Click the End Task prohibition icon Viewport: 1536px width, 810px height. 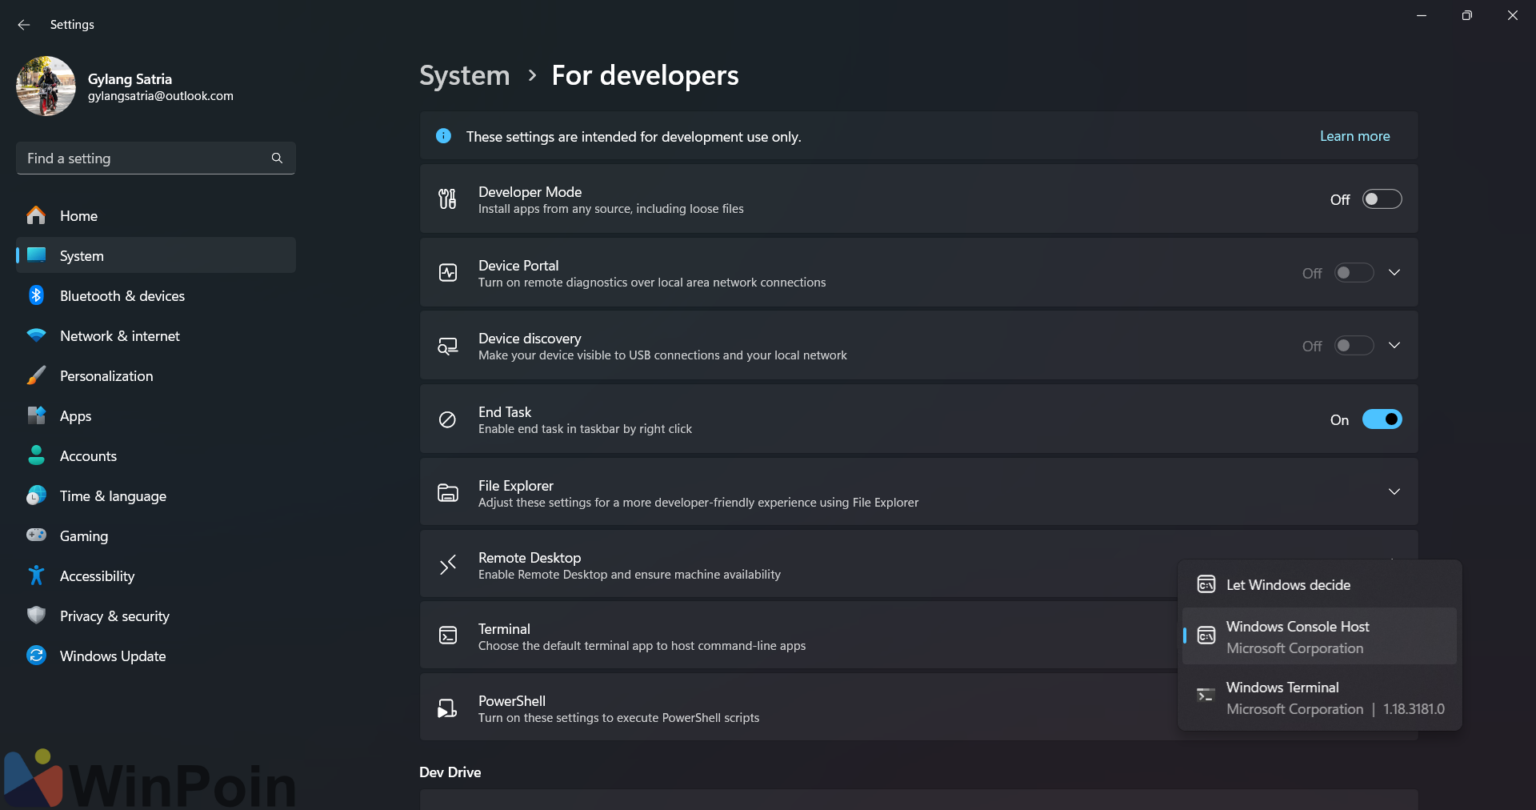pos(447,419)
